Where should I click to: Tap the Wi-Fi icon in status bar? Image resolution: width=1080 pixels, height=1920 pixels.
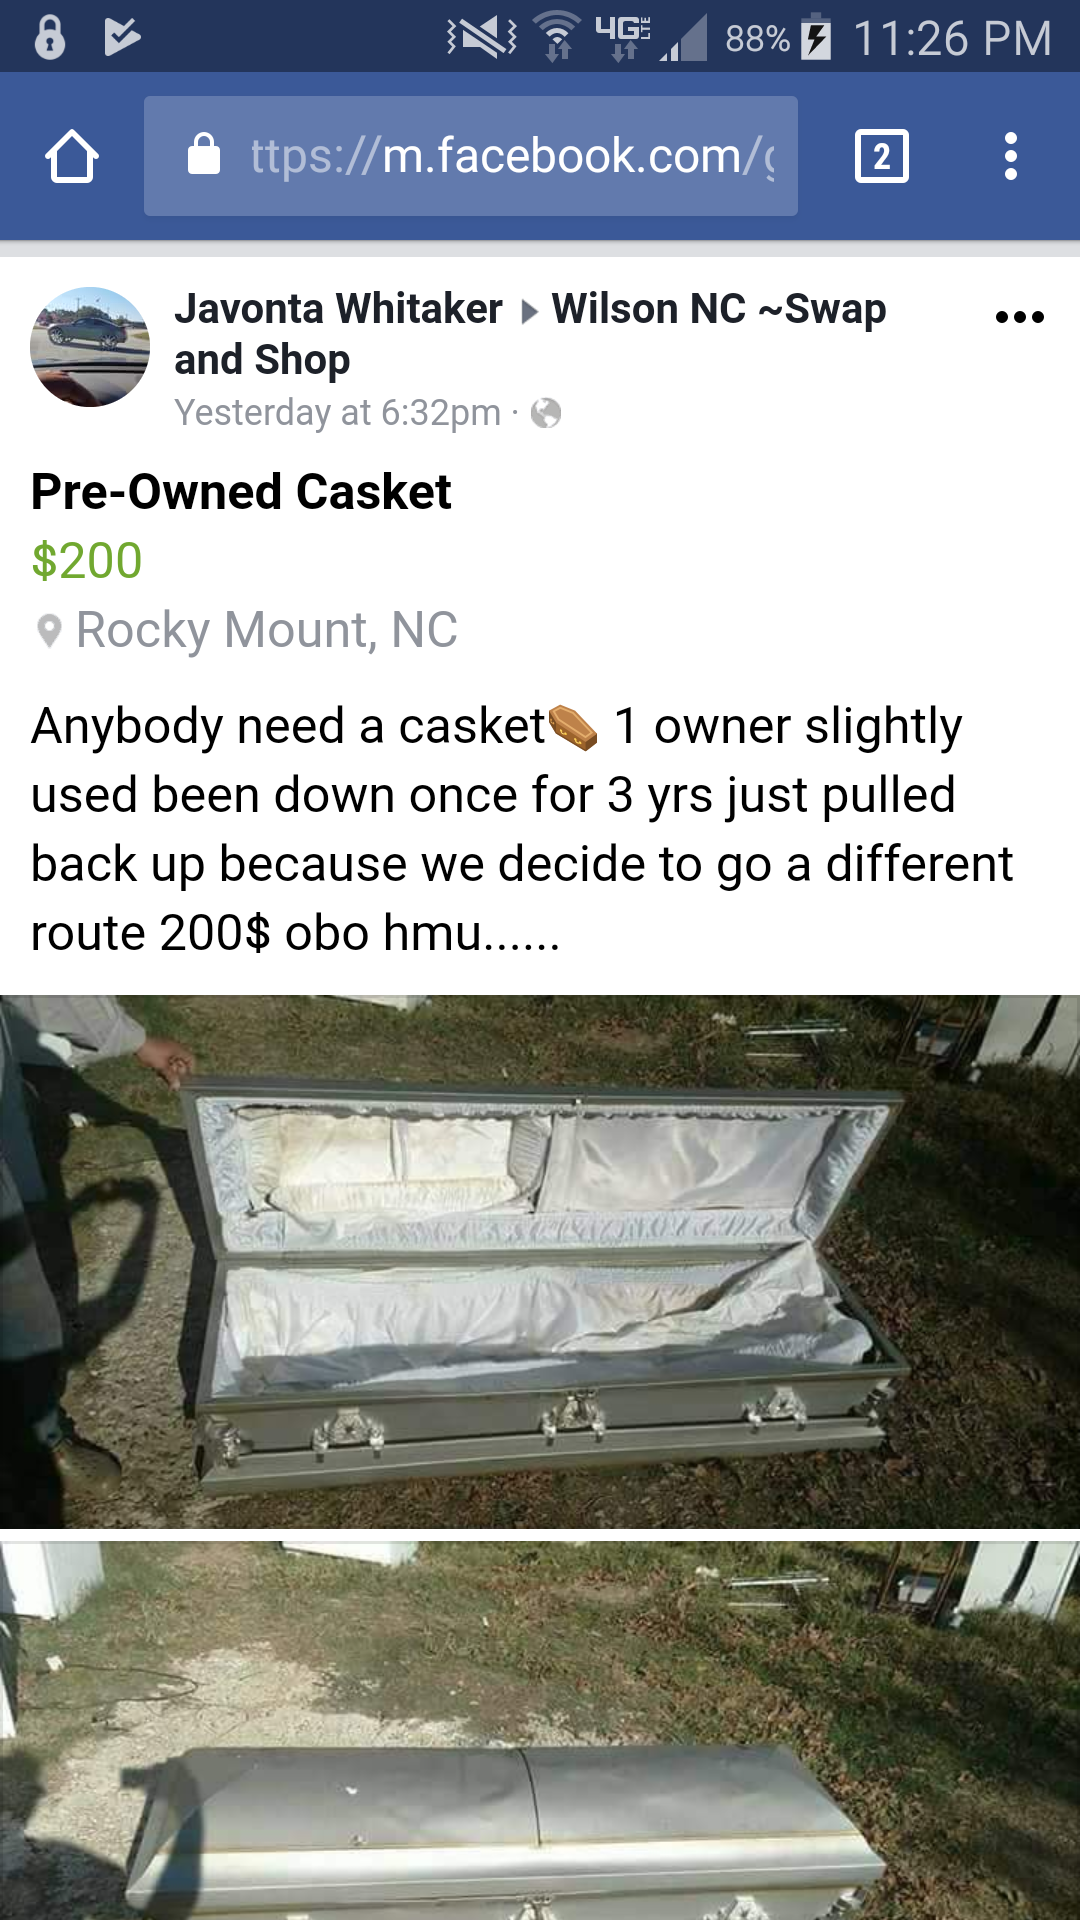557,36
